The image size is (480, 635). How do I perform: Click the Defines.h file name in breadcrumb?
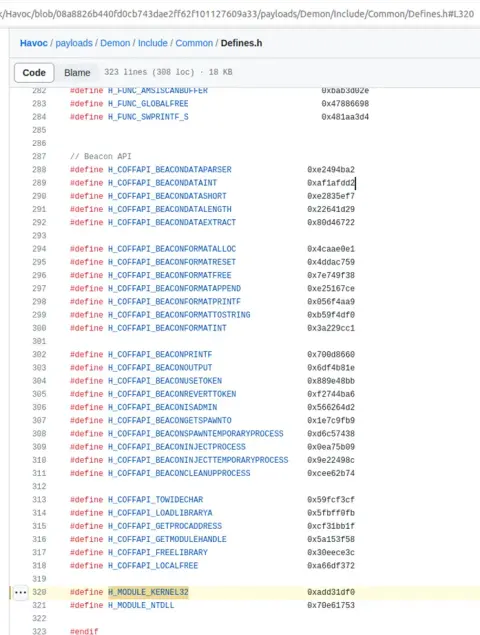tap(241, 43)
